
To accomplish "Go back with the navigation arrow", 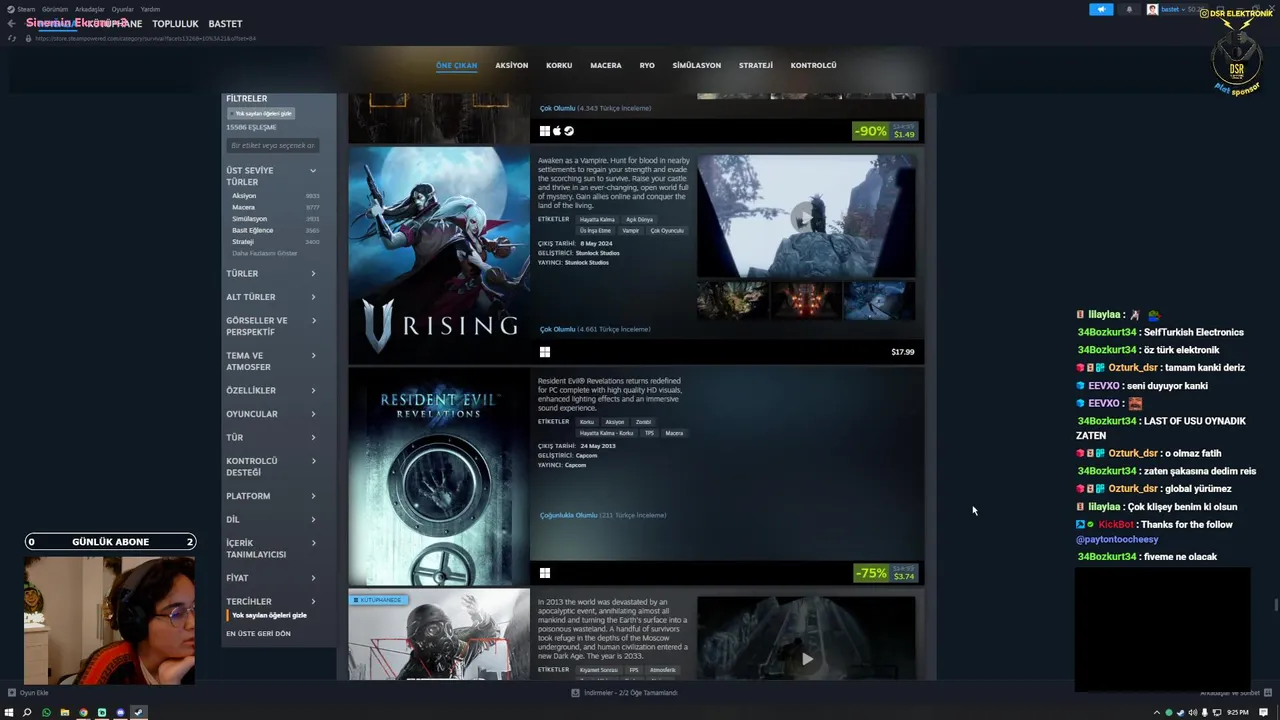I will click(12, 23).
